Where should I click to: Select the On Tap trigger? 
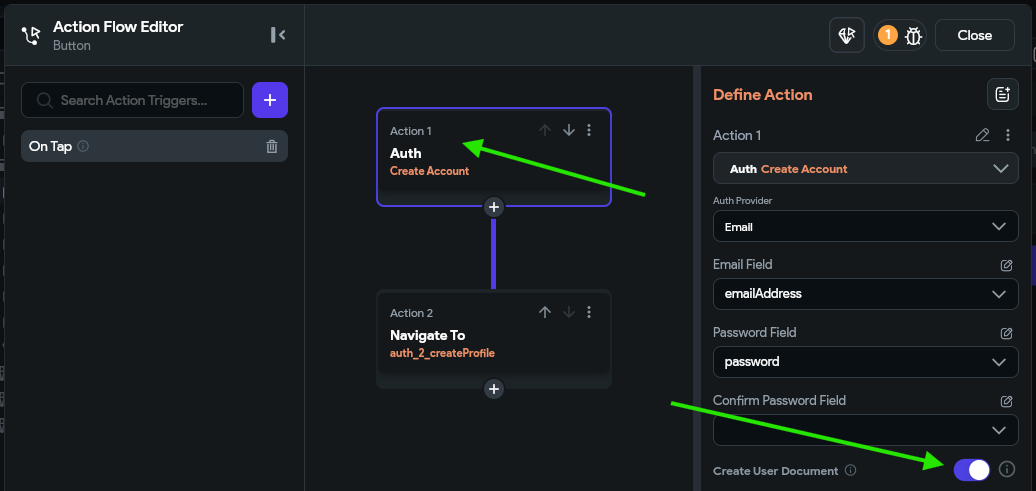[x=155, y=146]
